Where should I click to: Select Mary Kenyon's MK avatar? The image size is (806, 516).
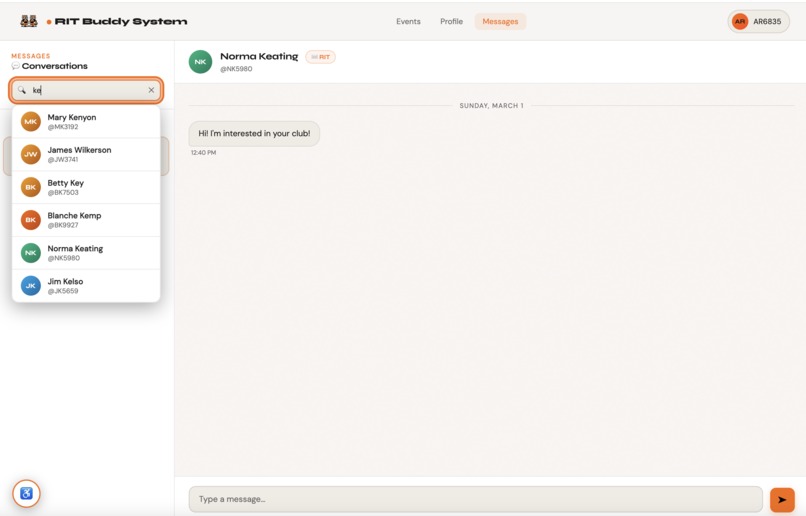coord(31,122)
